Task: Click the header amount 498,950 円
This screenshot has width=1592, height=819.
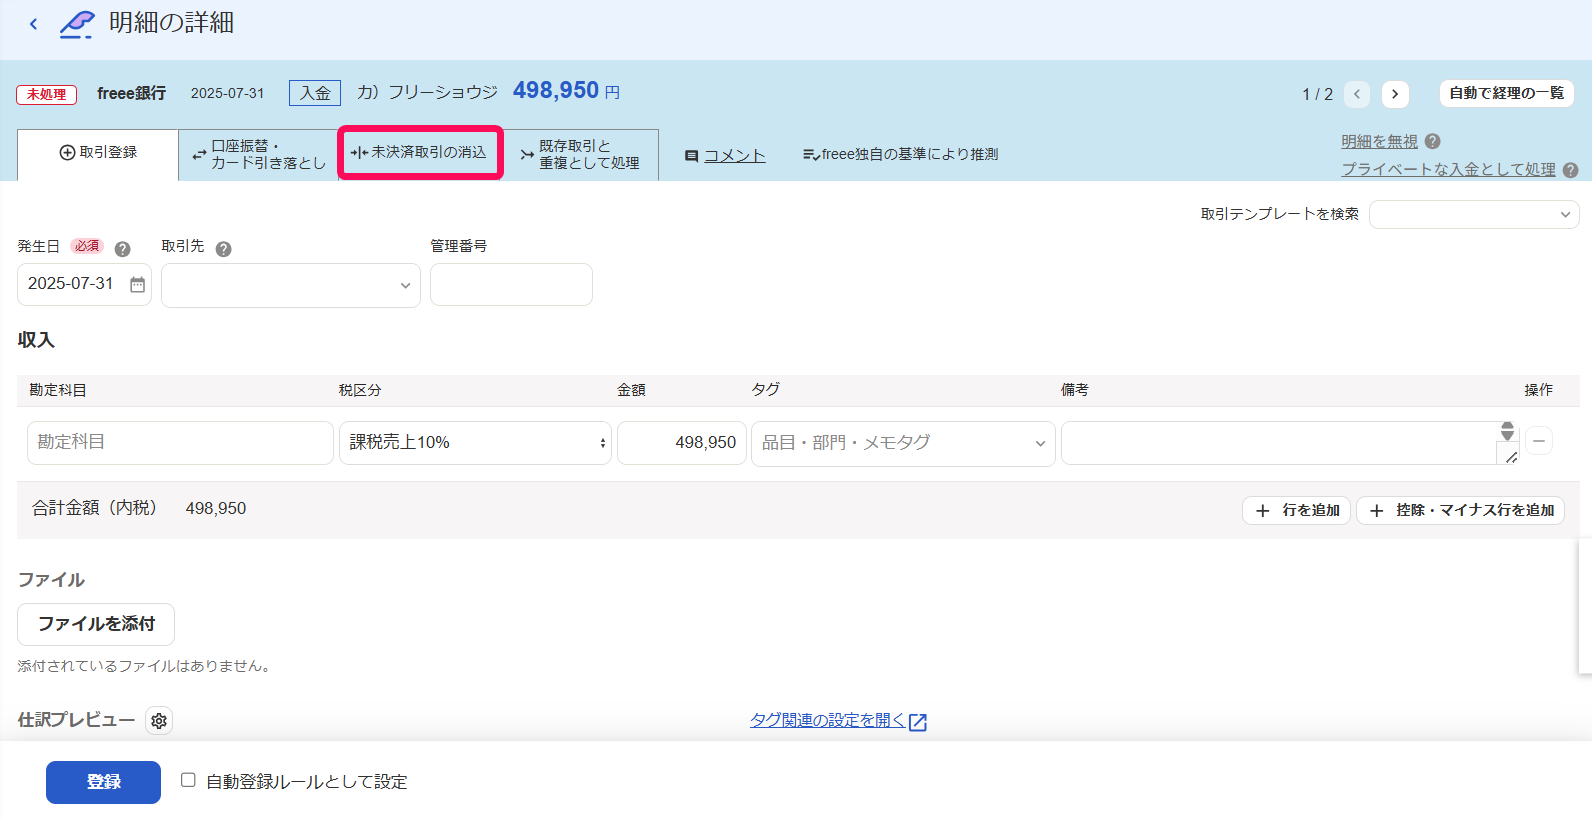Action: pyautogui.click(x=566, y=91)
